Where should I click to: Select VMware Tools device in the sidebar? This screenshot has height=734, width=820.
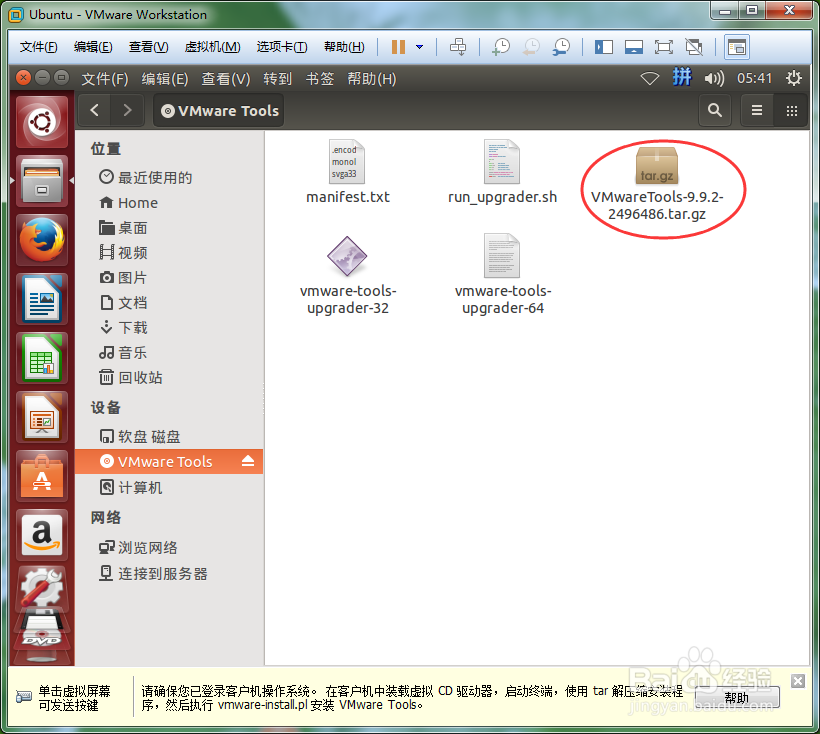[169, 461]
